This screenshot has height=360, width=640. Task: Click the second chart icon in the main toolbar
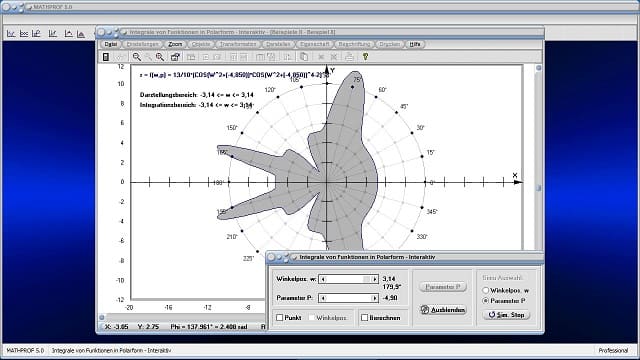[x=24, y=33]
